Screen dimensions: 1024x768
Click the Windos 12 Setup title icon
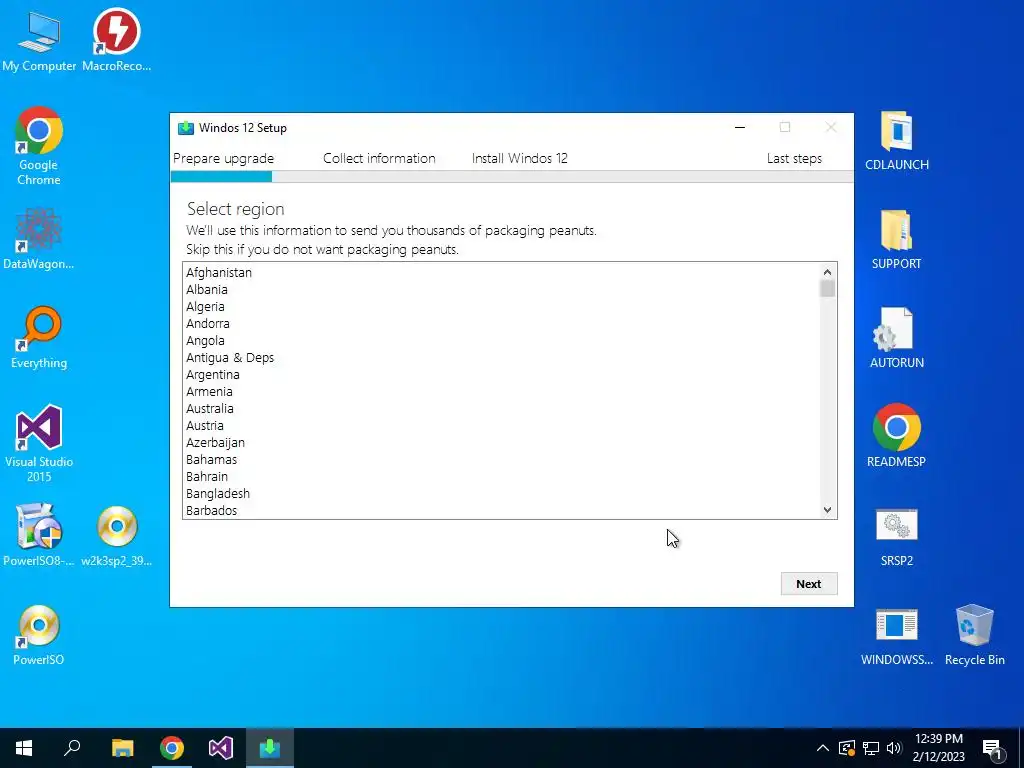point(185,127)
